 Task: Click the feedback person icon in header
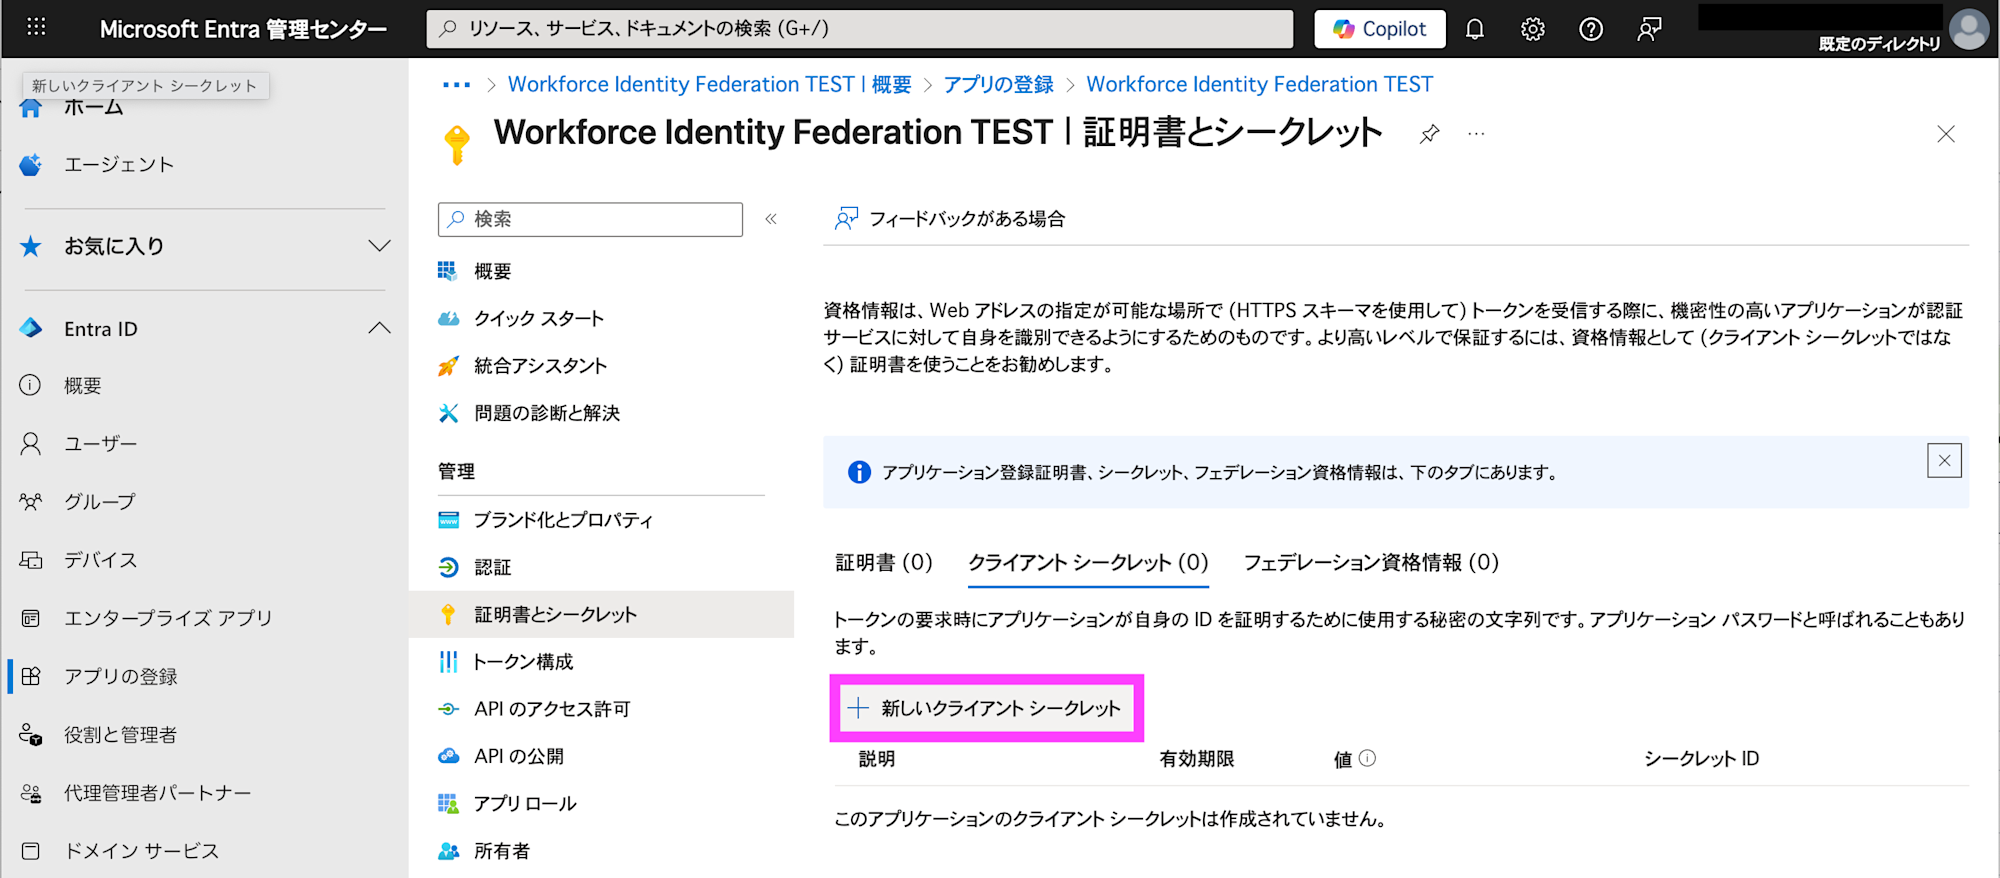tap(1649, 29)
